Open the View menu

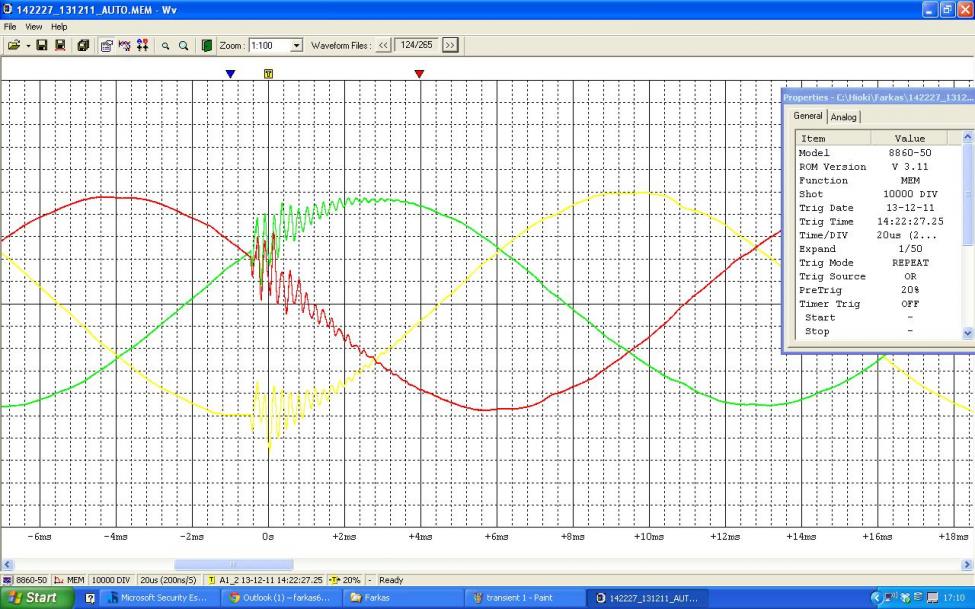tap(34, 27)
